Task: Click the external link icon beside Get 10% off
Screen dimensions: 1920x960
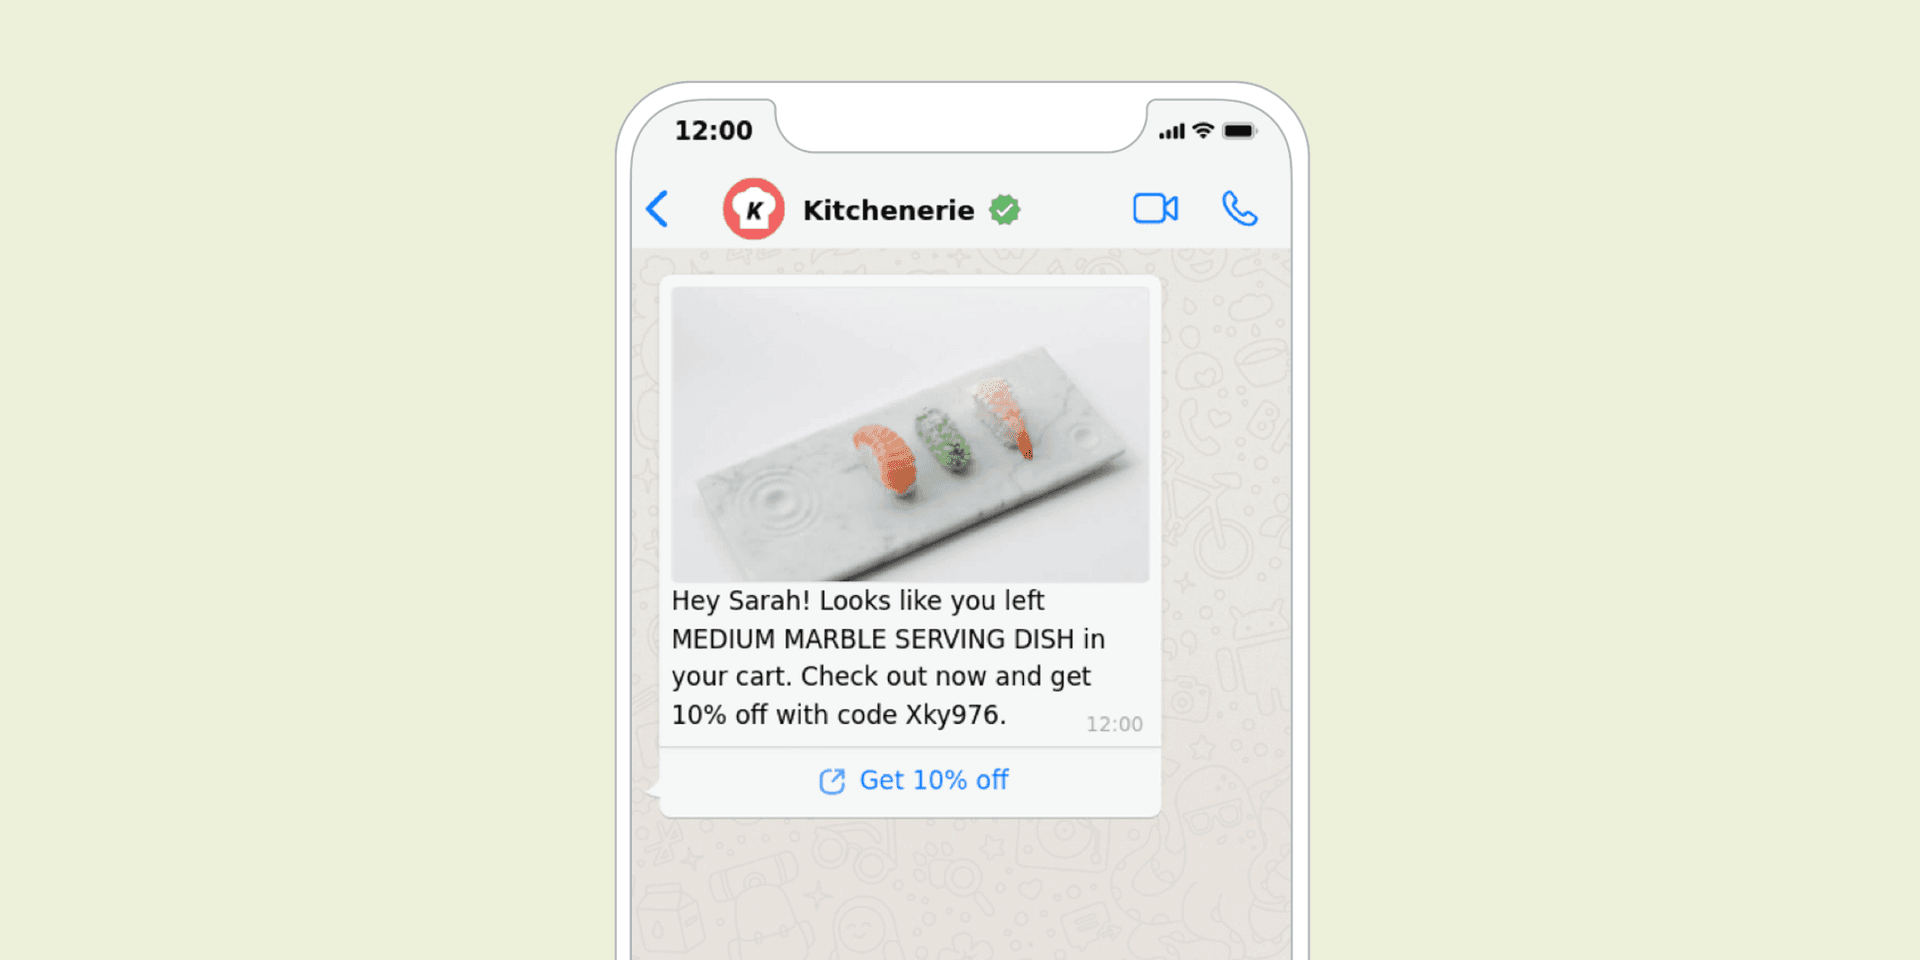Action: (832, 781)
